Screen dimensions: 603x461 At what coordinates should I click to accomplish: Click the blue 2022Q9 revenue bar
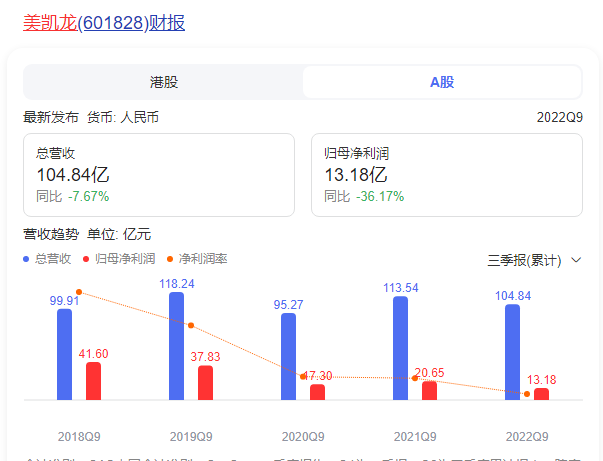point(513,352)
